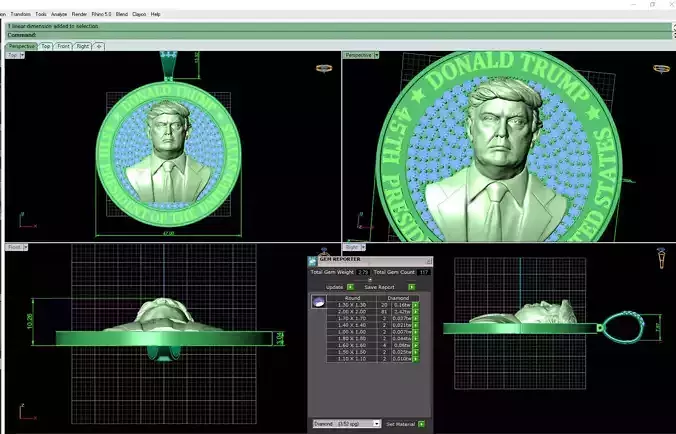Click the Update label

point(334,287)
